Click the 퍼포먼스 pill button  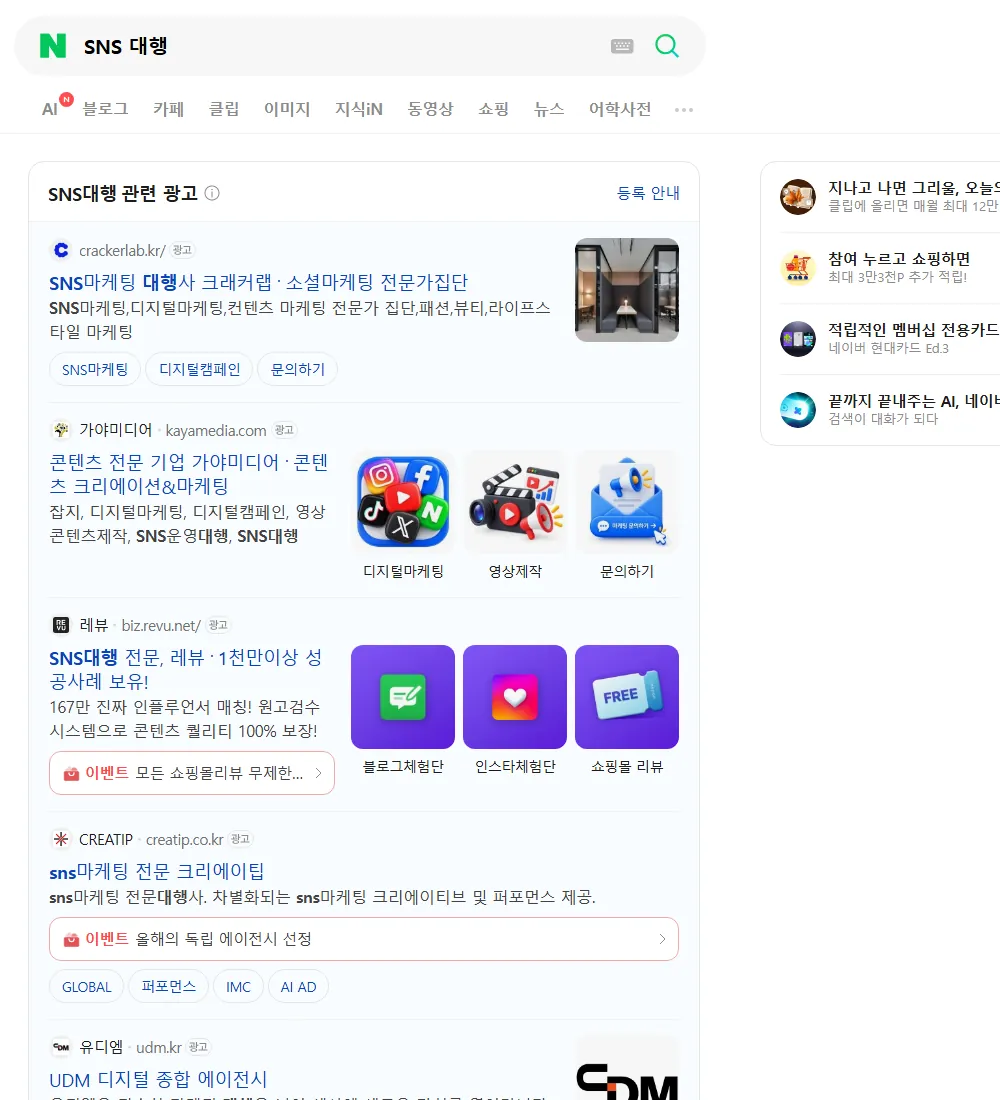click(168, 987)
